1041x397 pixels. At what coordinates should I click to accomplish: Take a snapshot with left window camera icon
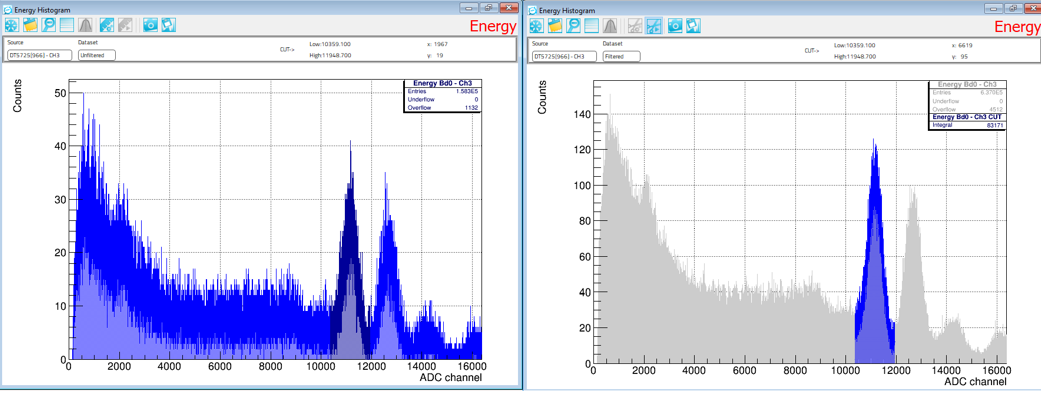point(150,25)
